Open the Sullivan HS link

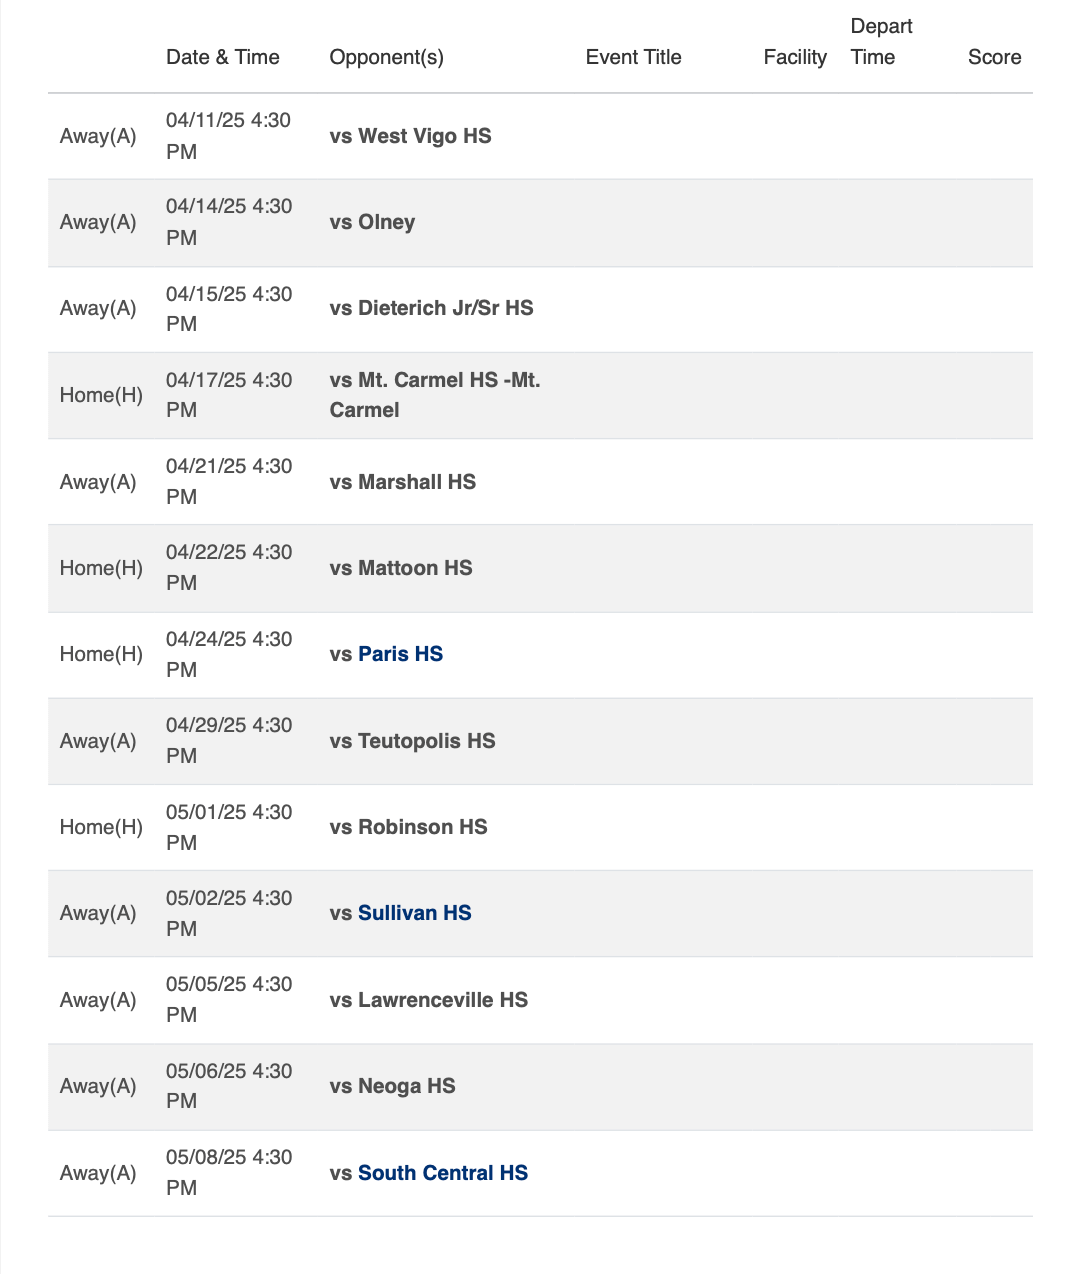414,913
